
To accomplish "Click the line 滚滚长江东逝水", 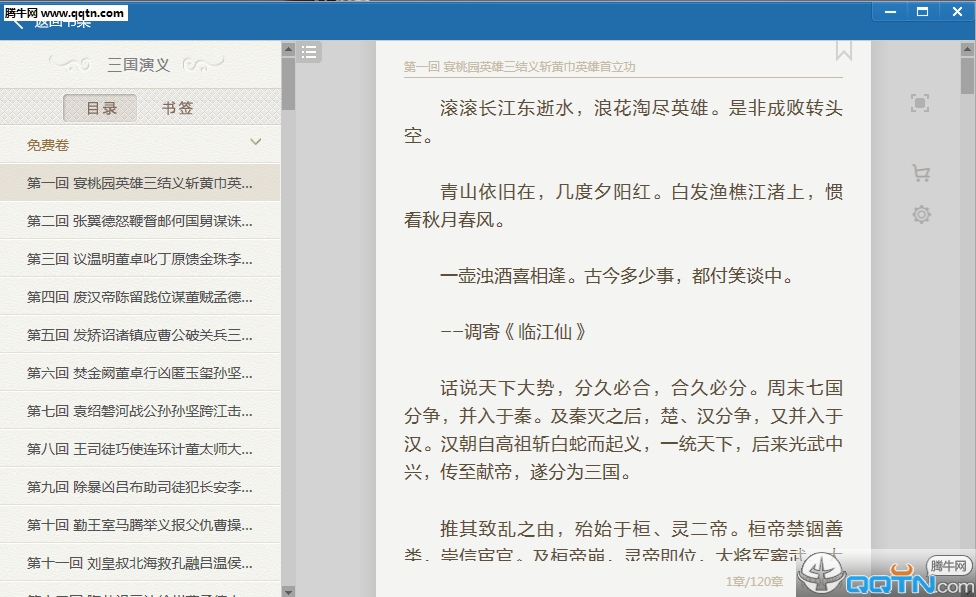I will [x=623, y=121].
